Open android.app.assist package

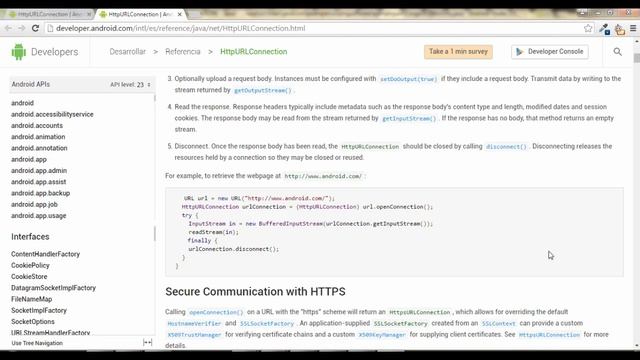click(x=39, y=182)
